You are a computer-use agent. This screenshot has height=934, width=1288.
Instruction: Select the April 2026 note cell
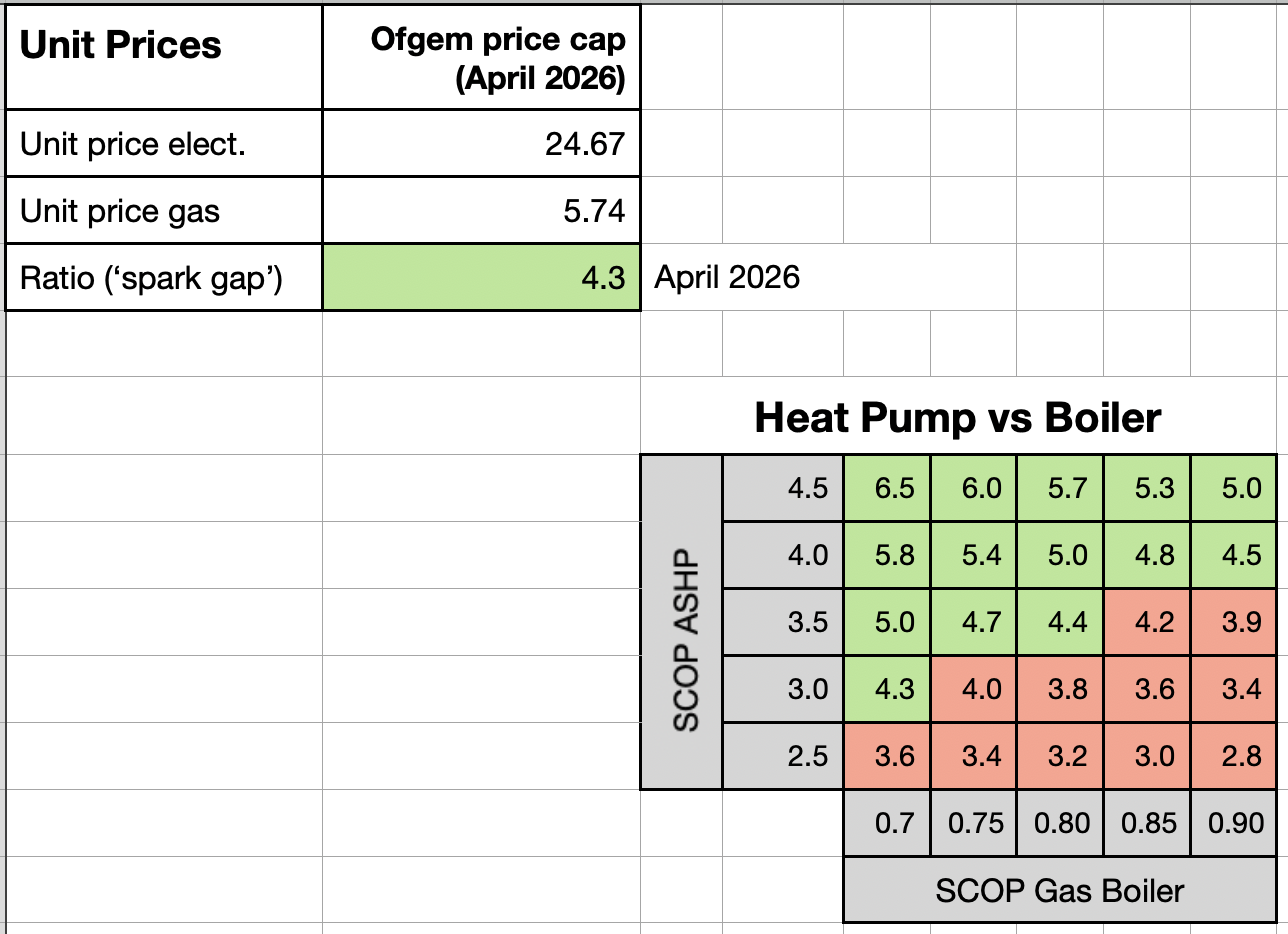tap(727, 277)
